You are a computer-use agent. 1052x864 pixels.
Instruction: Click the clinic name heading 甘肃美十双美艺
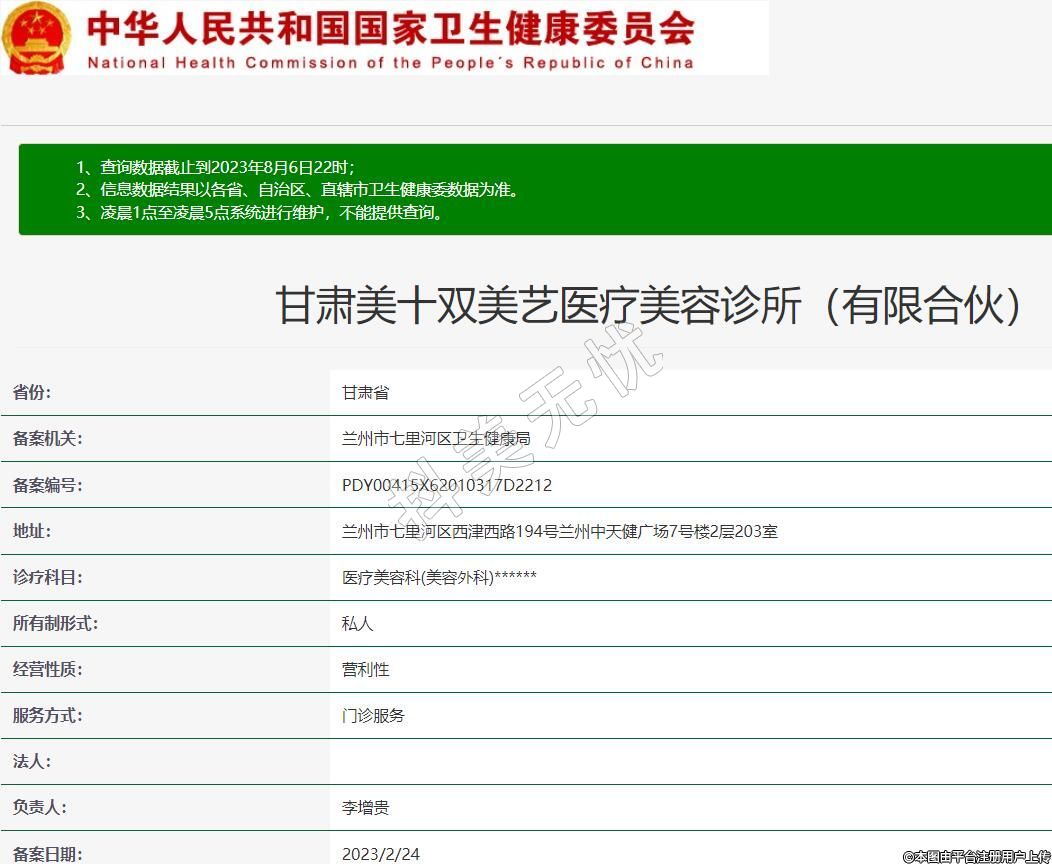click(x=650, y=306)
